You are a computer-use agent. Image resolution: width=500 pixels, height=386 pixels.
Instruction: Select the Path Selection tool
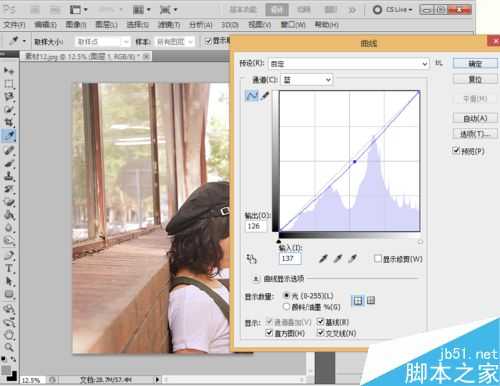(x=9, y=282)
